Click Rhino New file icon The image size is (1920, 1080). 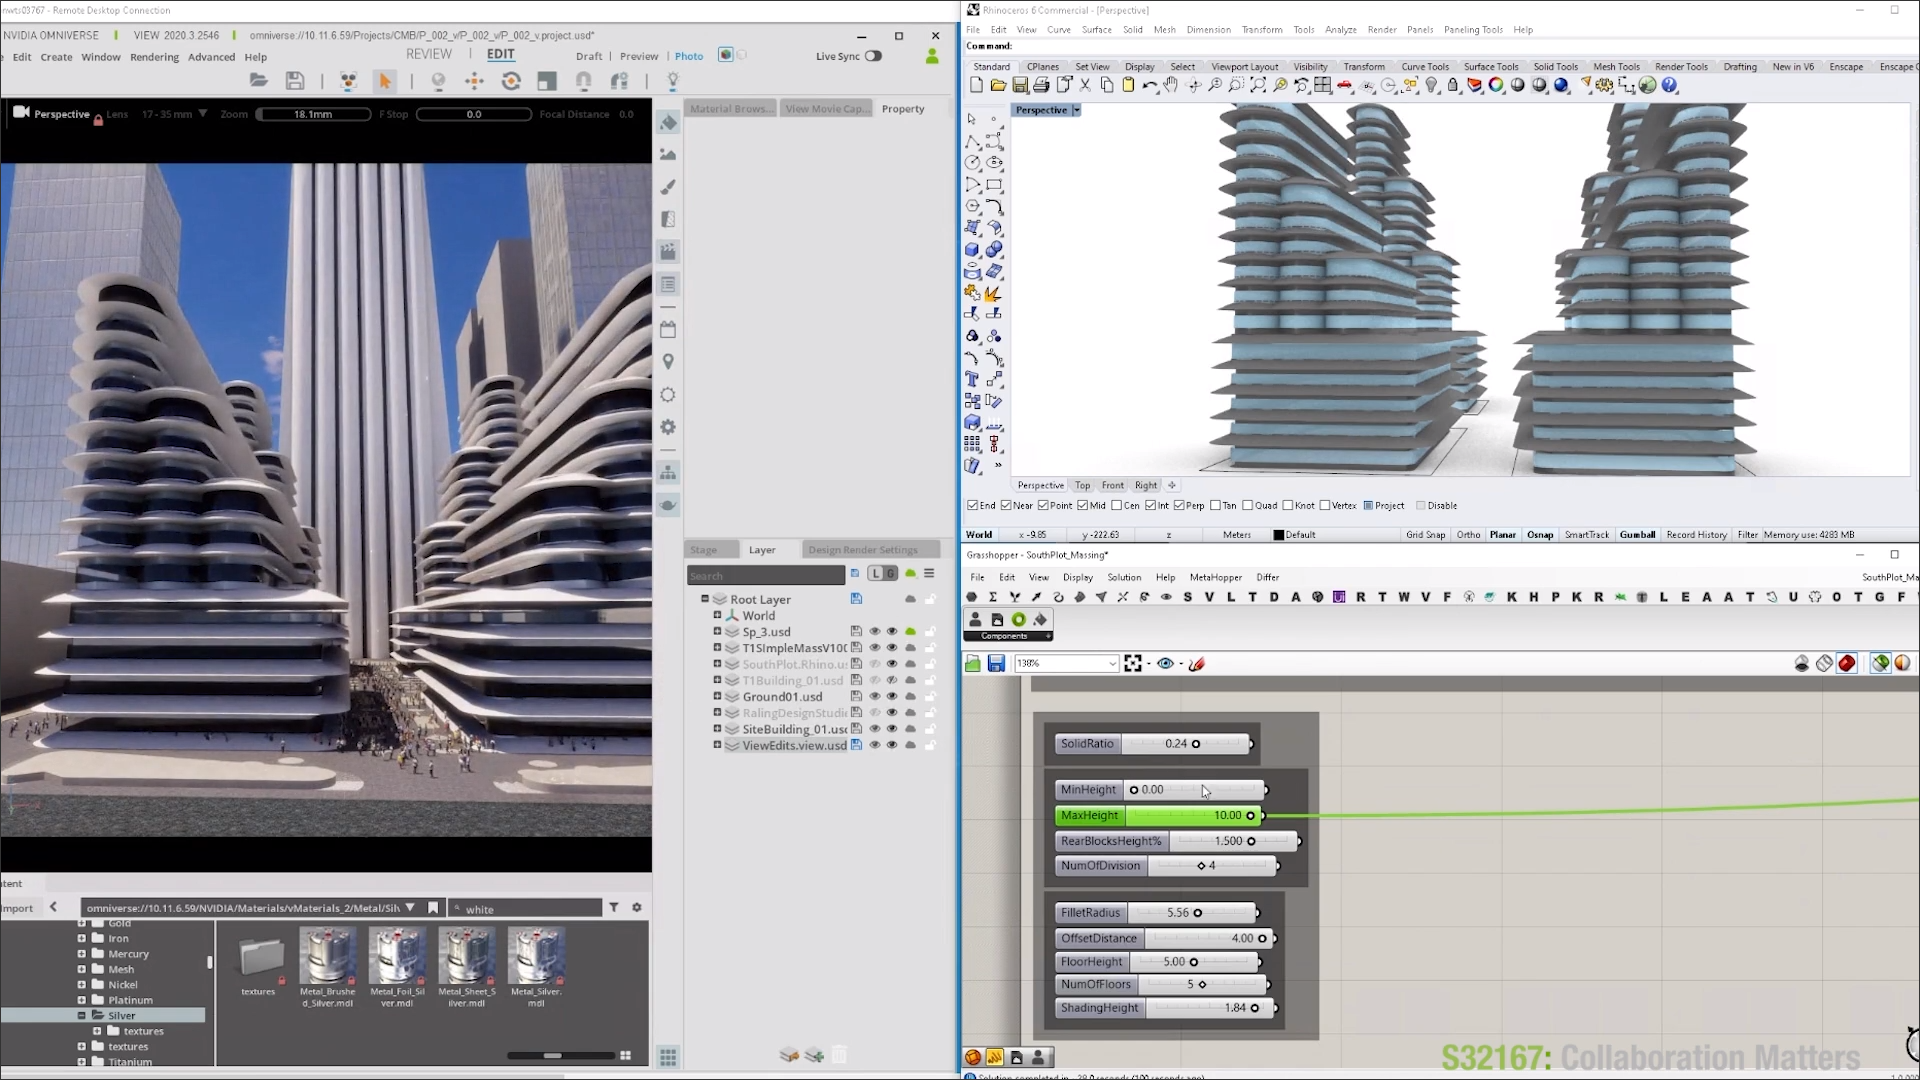pos(976,86)
